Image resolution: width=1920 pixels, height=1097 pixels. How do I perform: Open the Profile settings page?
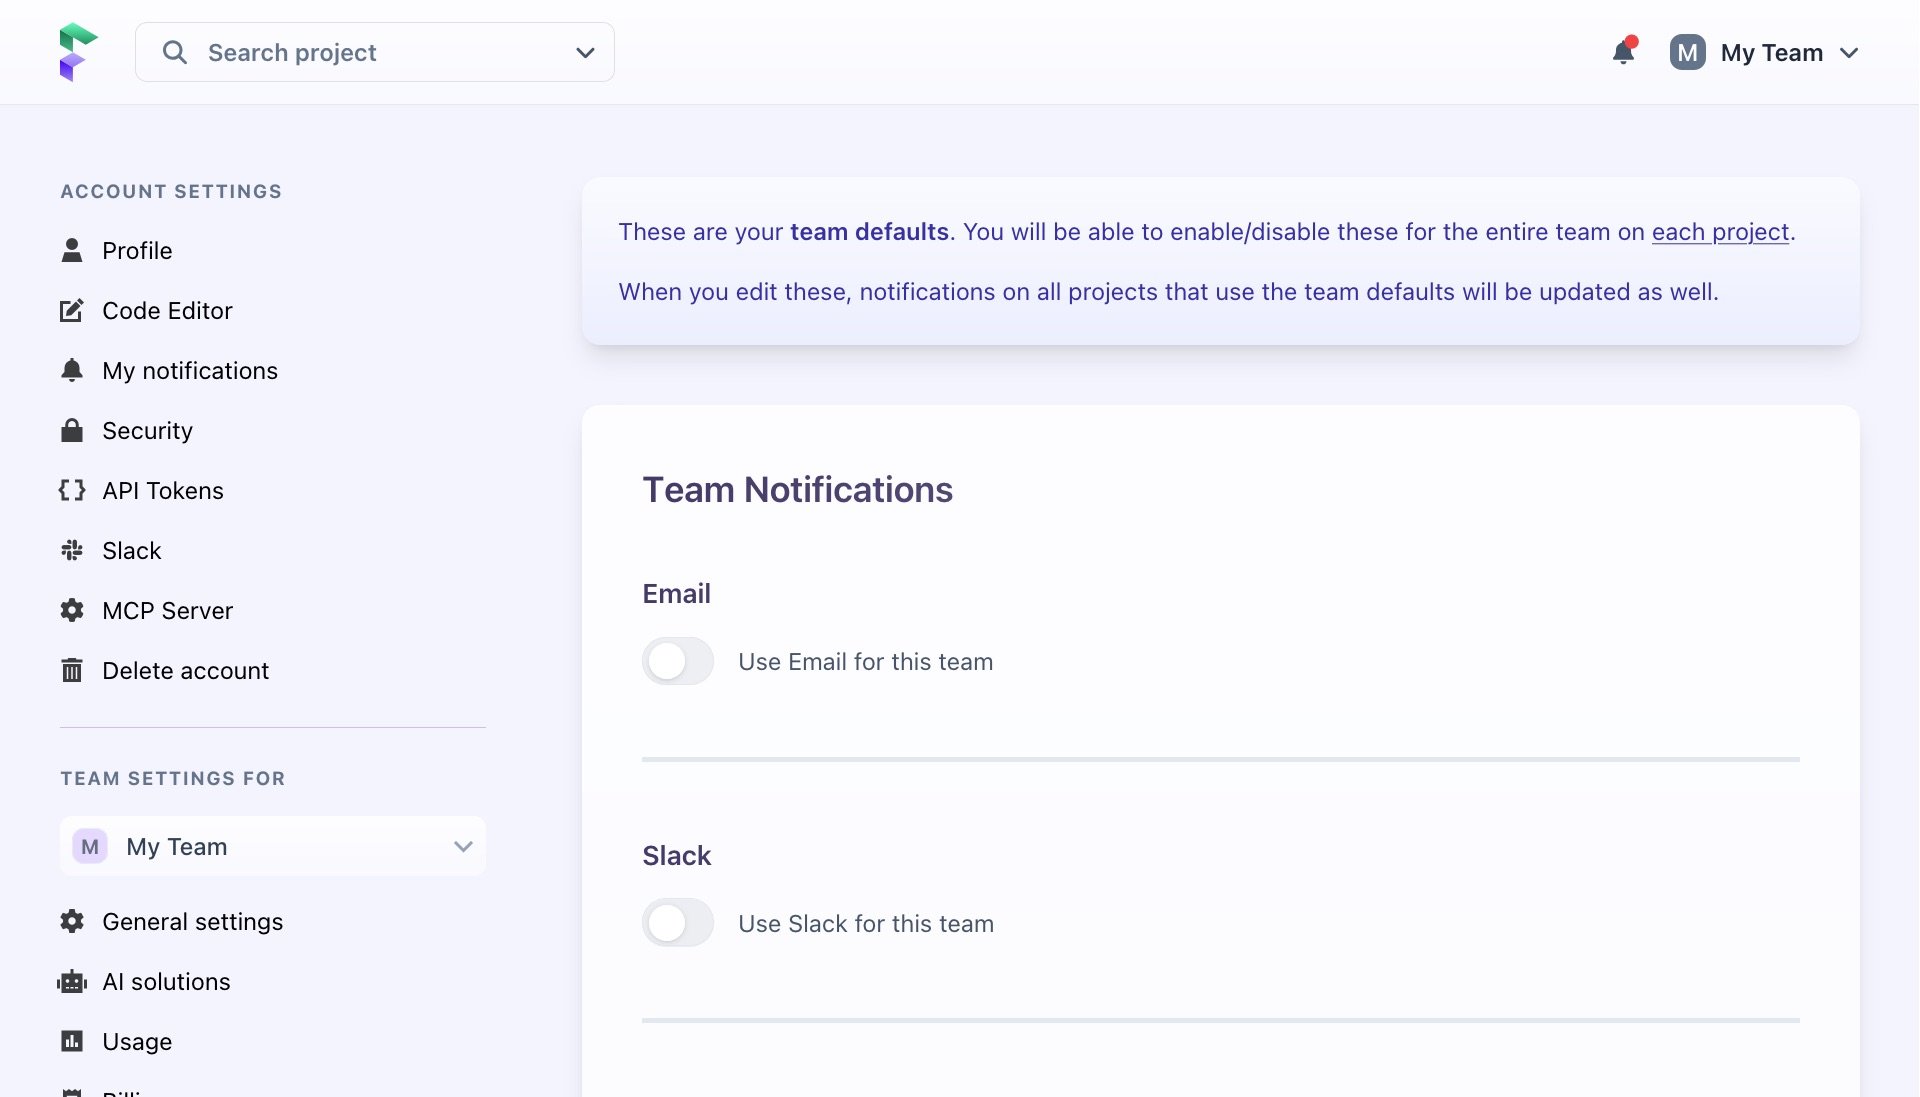137,250
